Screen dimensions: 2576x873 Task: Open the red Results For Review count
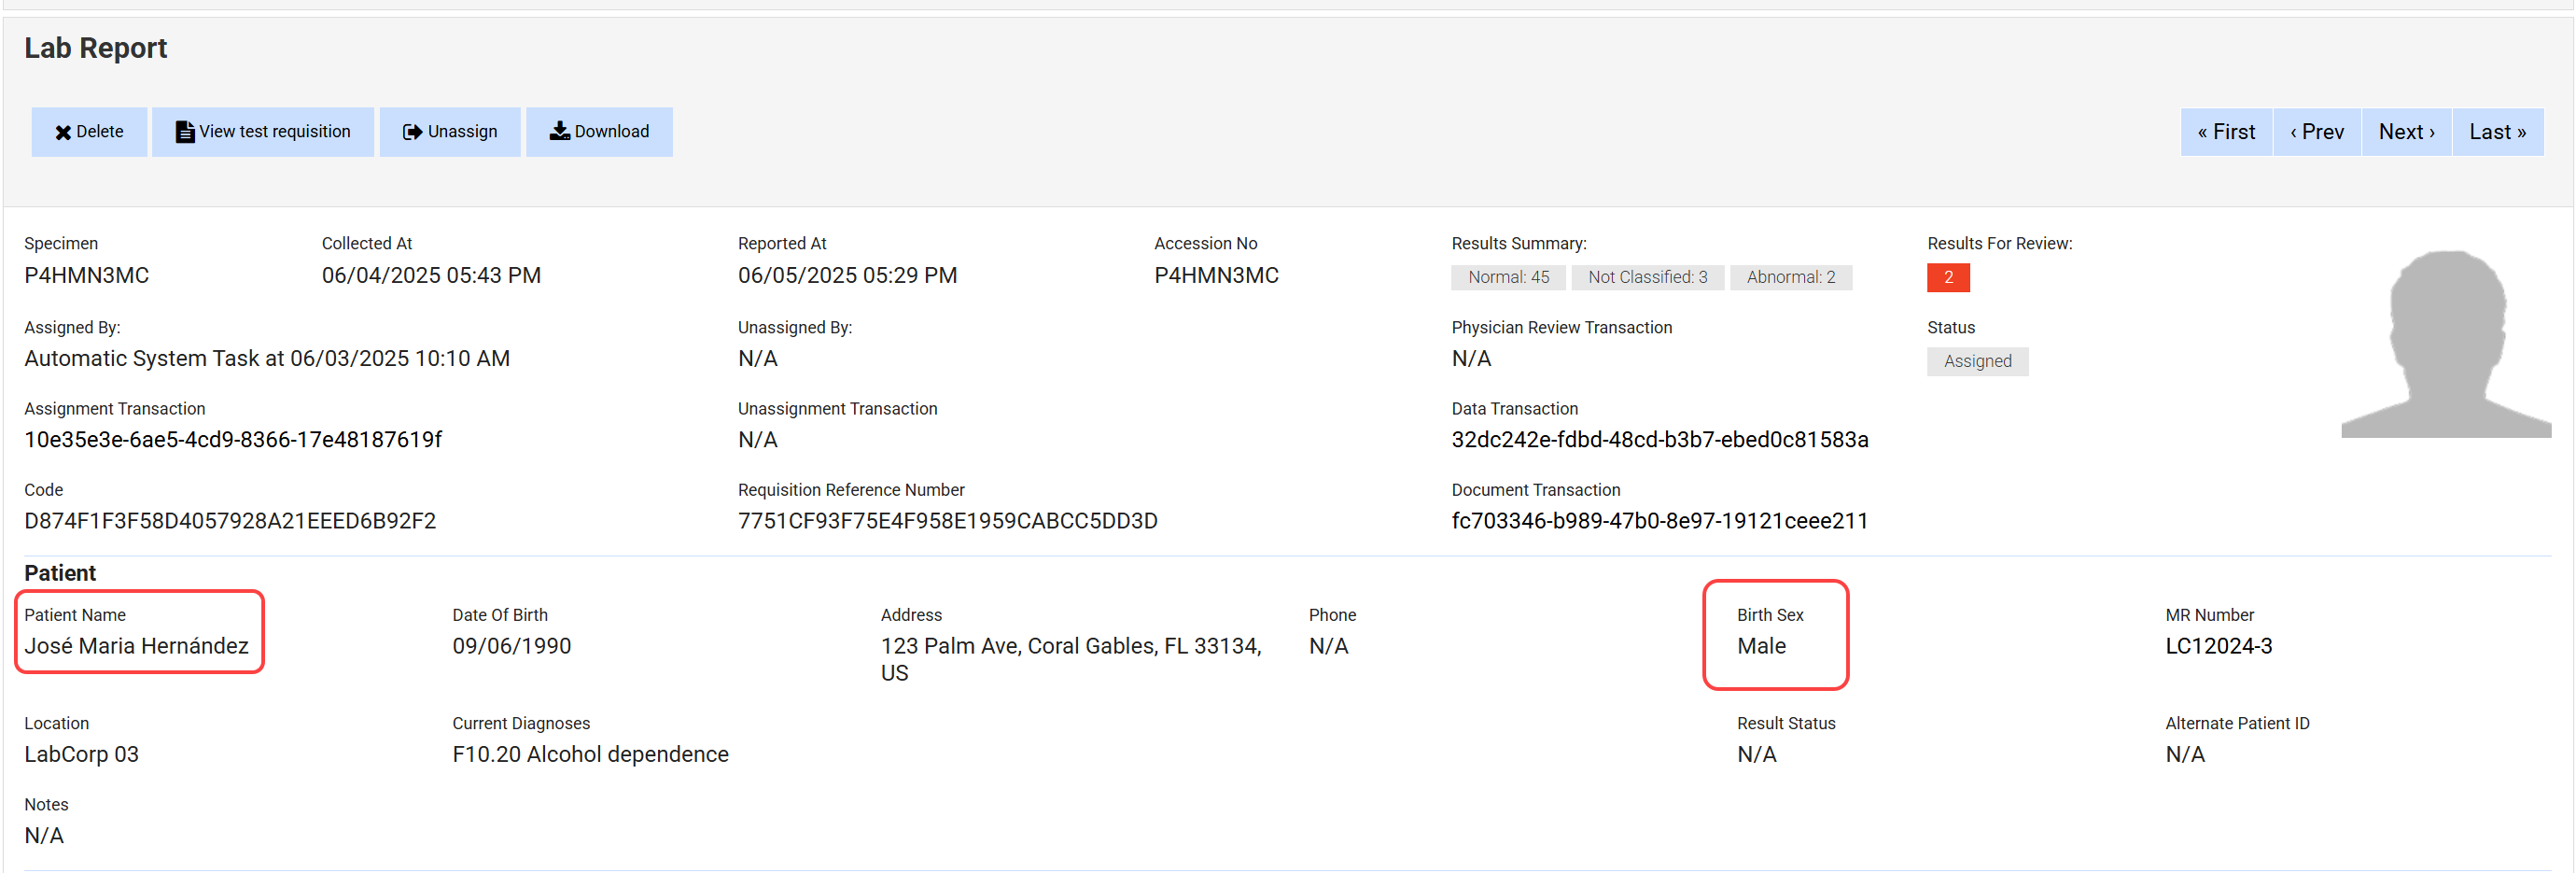click(1947, 277)
